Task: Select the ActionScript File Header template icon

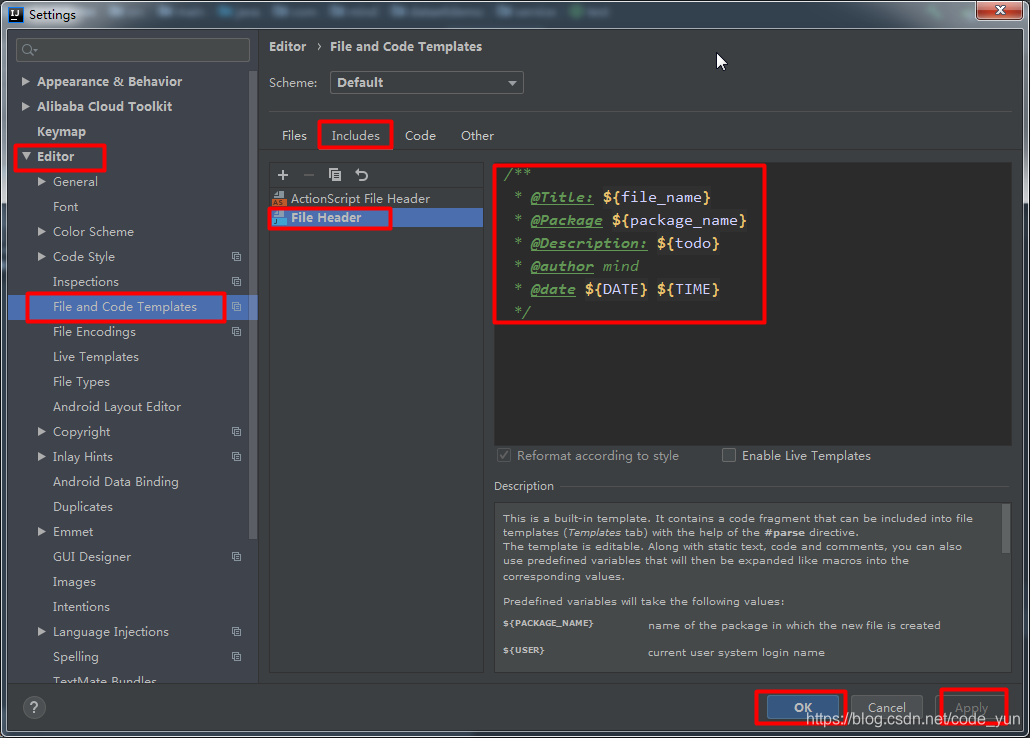Action: 279,198
